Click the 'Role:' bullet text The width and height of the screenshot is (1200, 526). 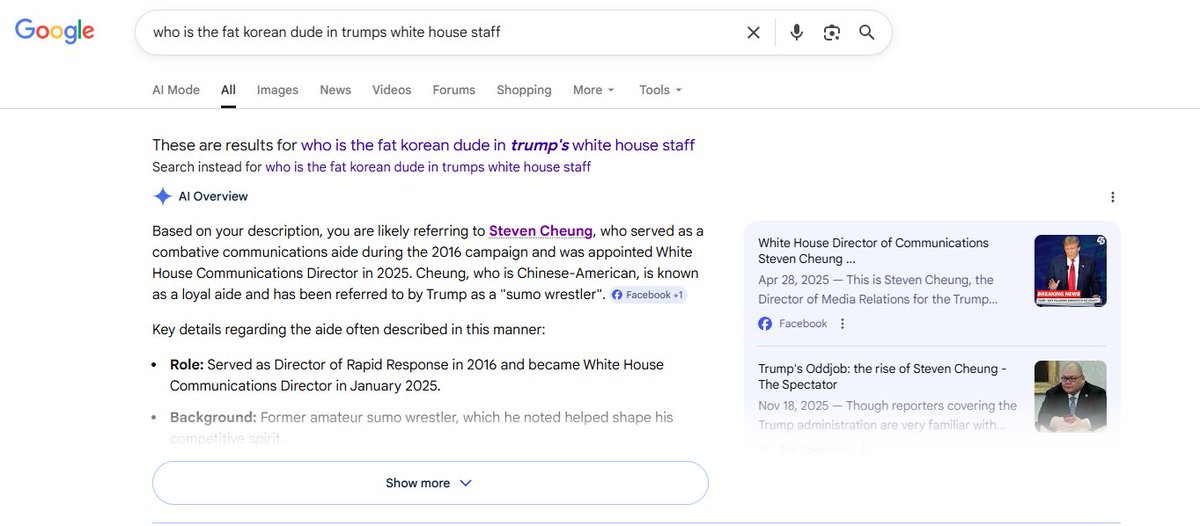click(186, 365)
